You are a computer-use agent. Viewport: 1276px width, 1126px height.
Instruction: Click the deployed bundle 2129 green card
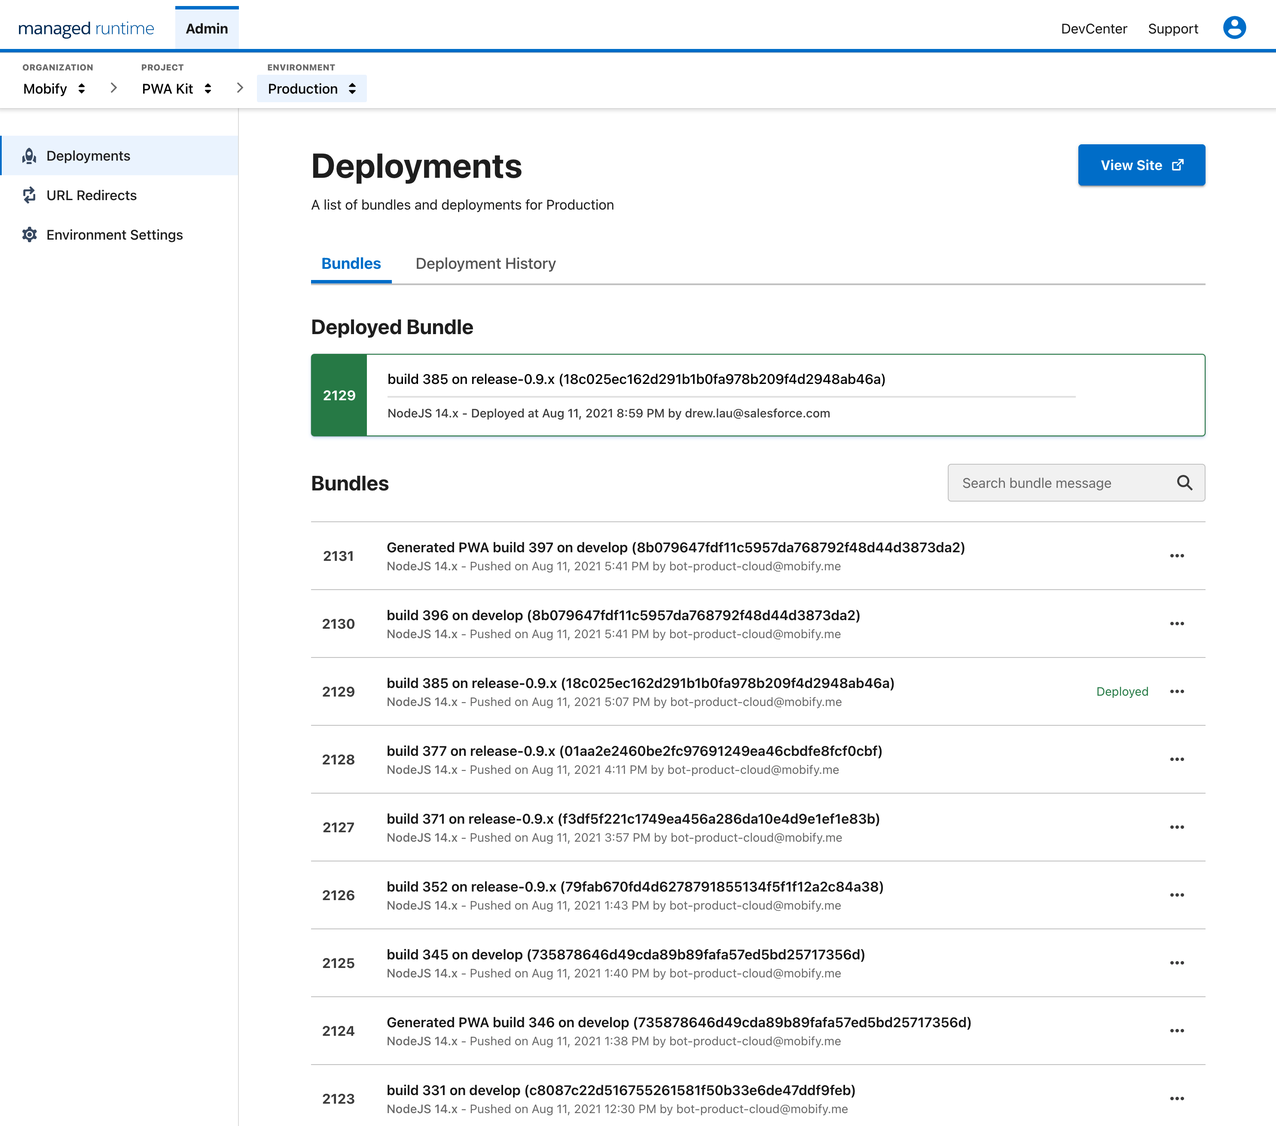coord(757,395)
